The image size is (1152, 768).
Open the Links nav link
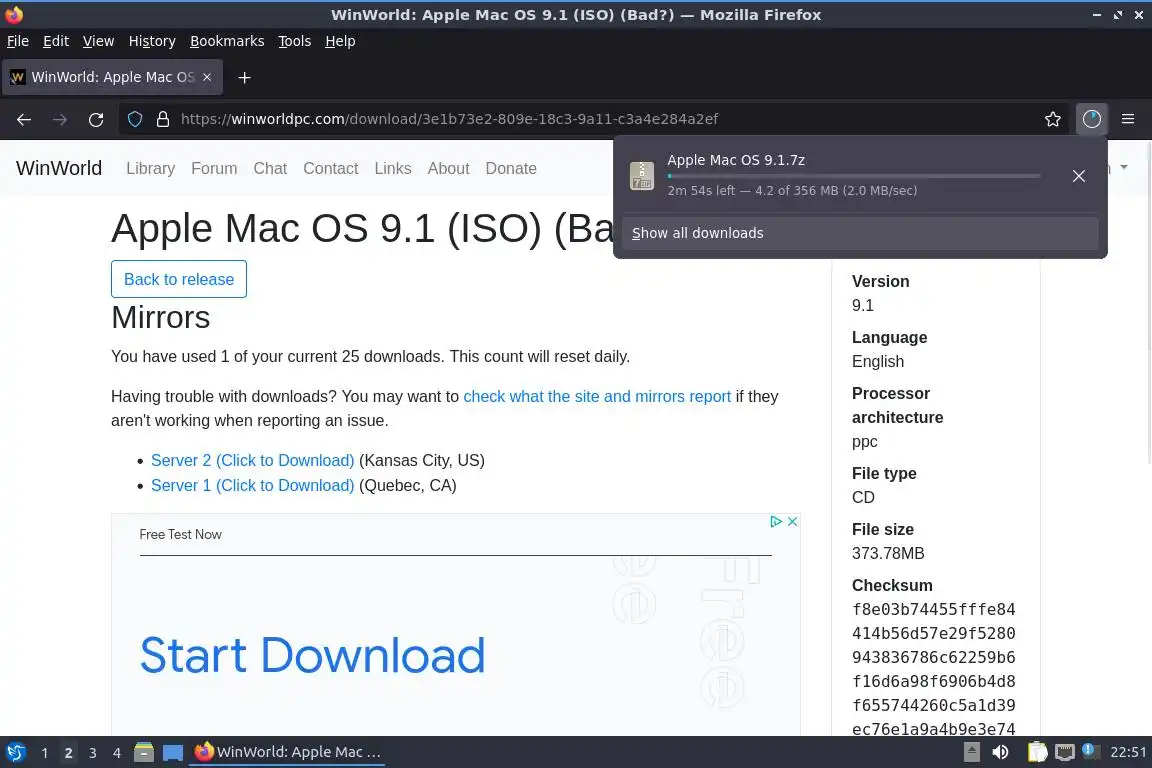[393, 168]
